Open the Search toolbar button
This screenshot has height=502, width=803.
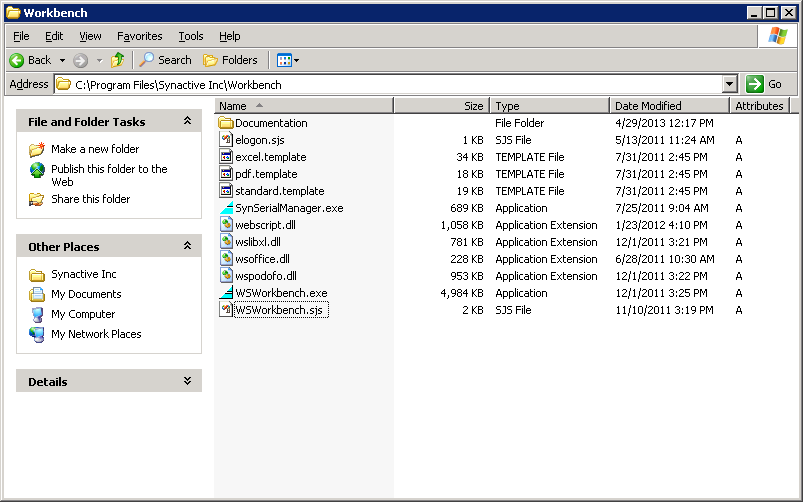pyautogui.click(x=166, y=60)
